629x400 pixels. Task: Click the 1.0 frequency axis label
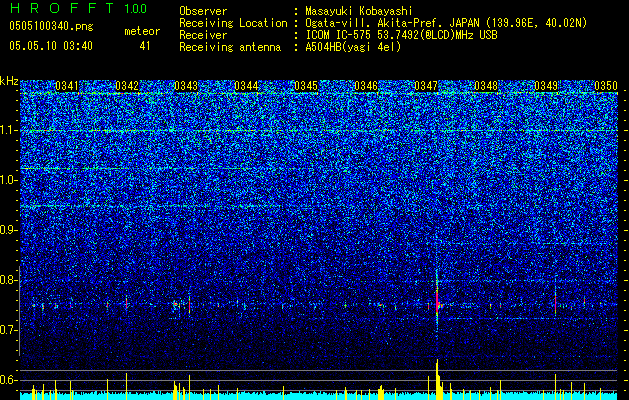(8, 180)
